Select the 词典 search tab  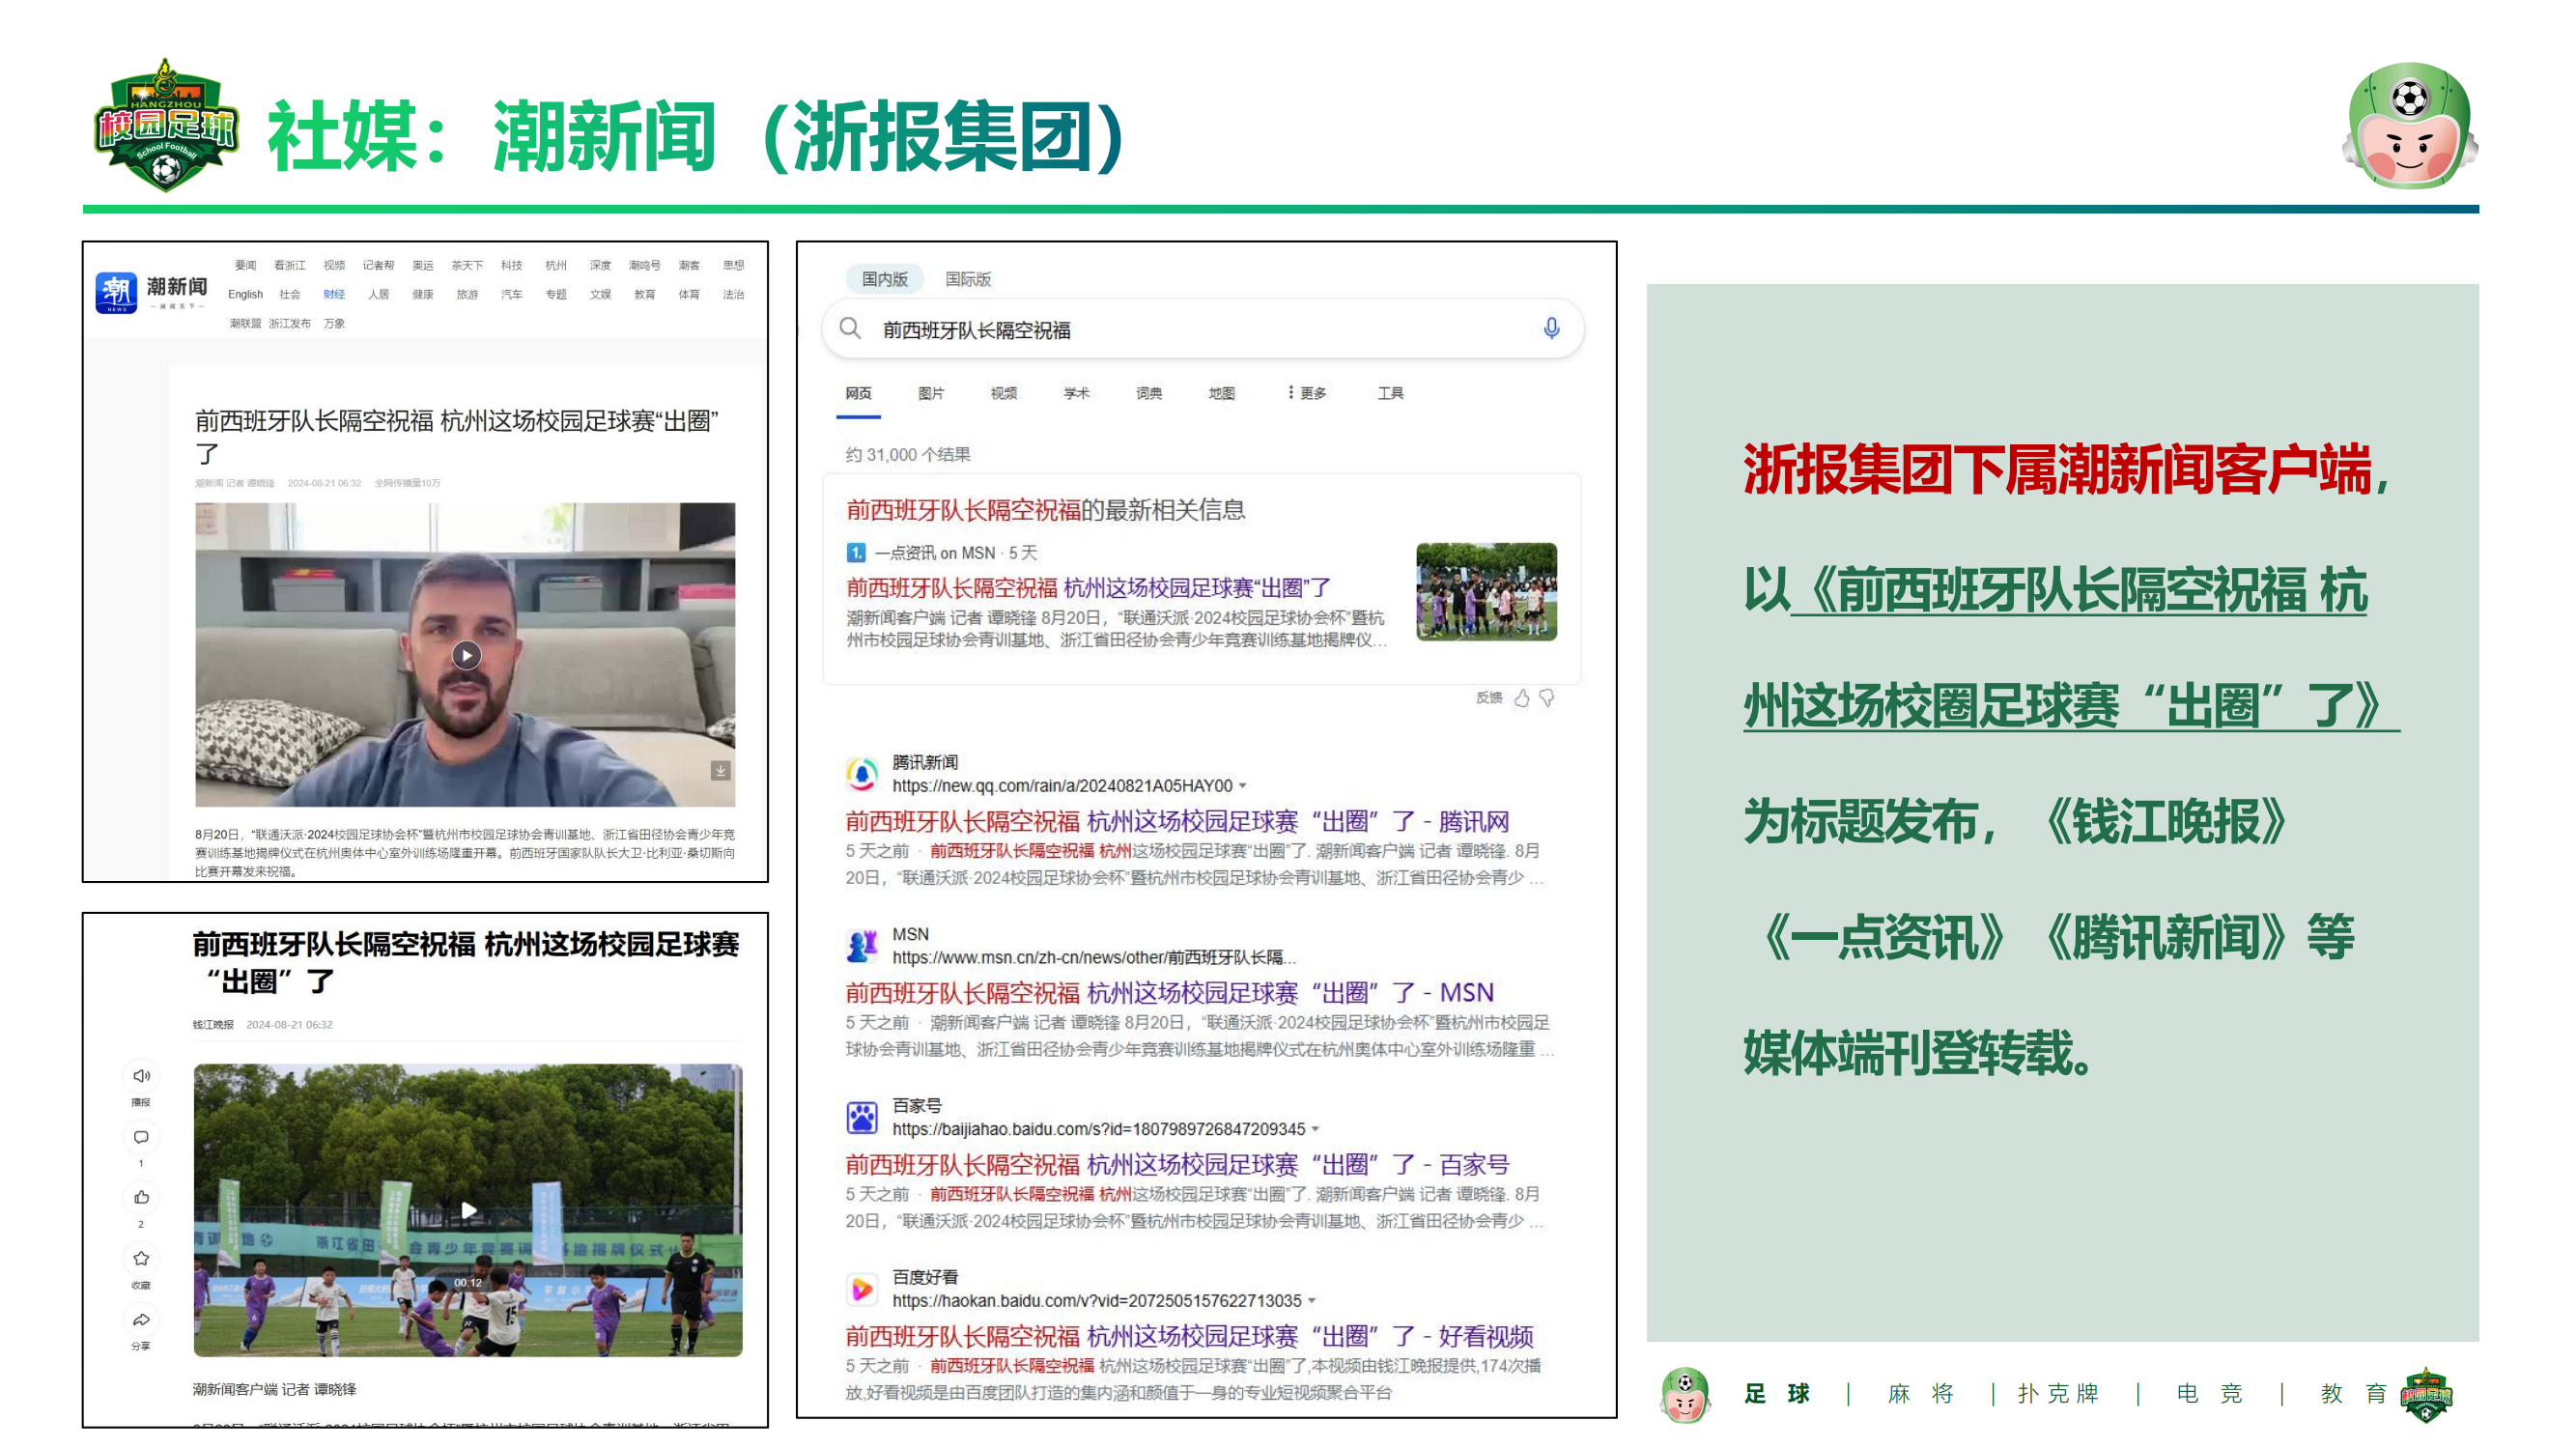[x=1149, y=393]
